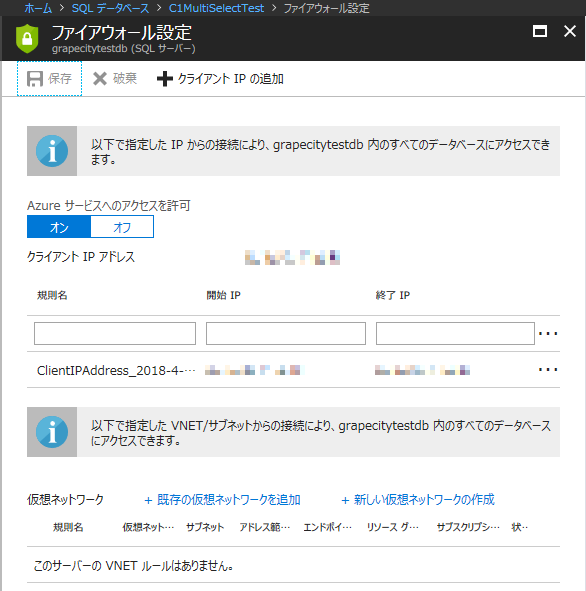
Task: Click the 仮想ネット… column header
Action: 148,527
